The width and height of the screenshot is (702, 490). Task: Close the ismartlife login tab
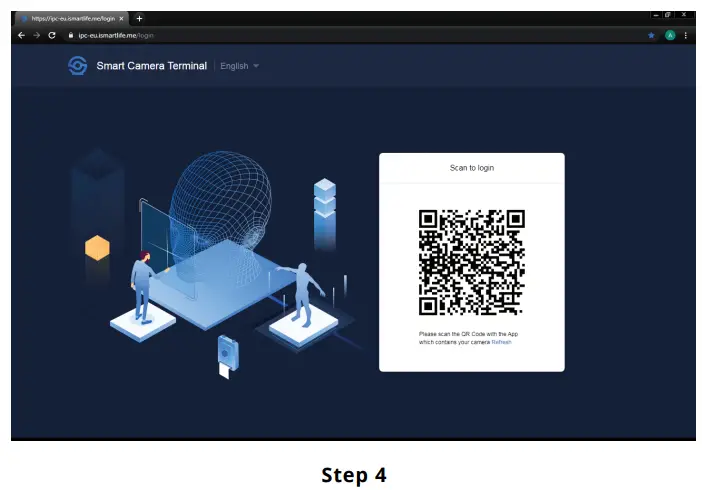pos(121,19)
